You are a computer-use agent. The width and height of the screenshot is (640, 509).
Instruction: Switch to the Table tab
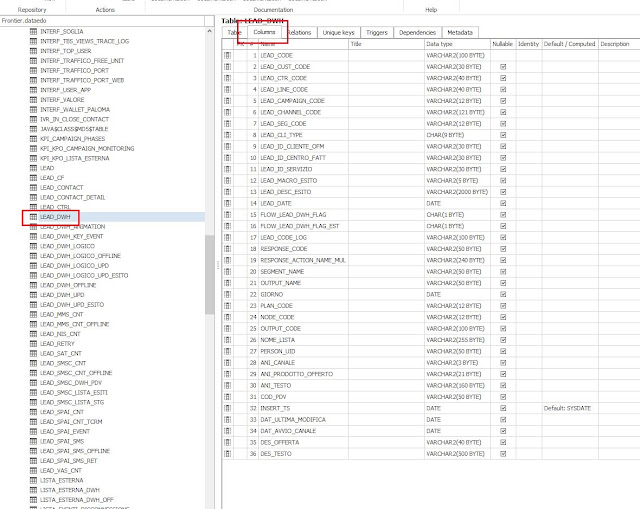[235, 33]
